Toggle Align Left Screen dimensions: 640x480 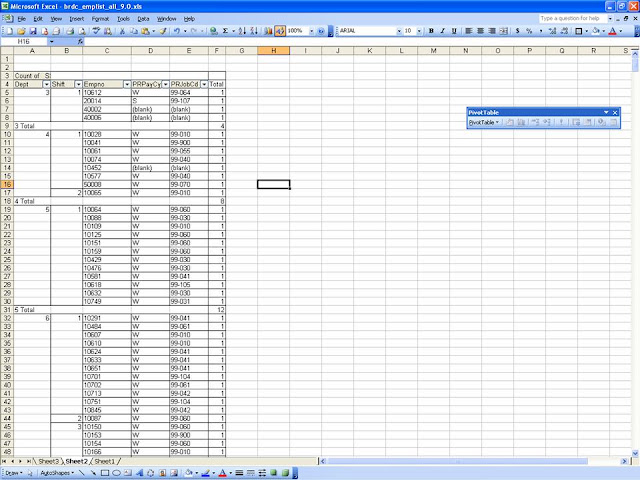tap(469, 31)
